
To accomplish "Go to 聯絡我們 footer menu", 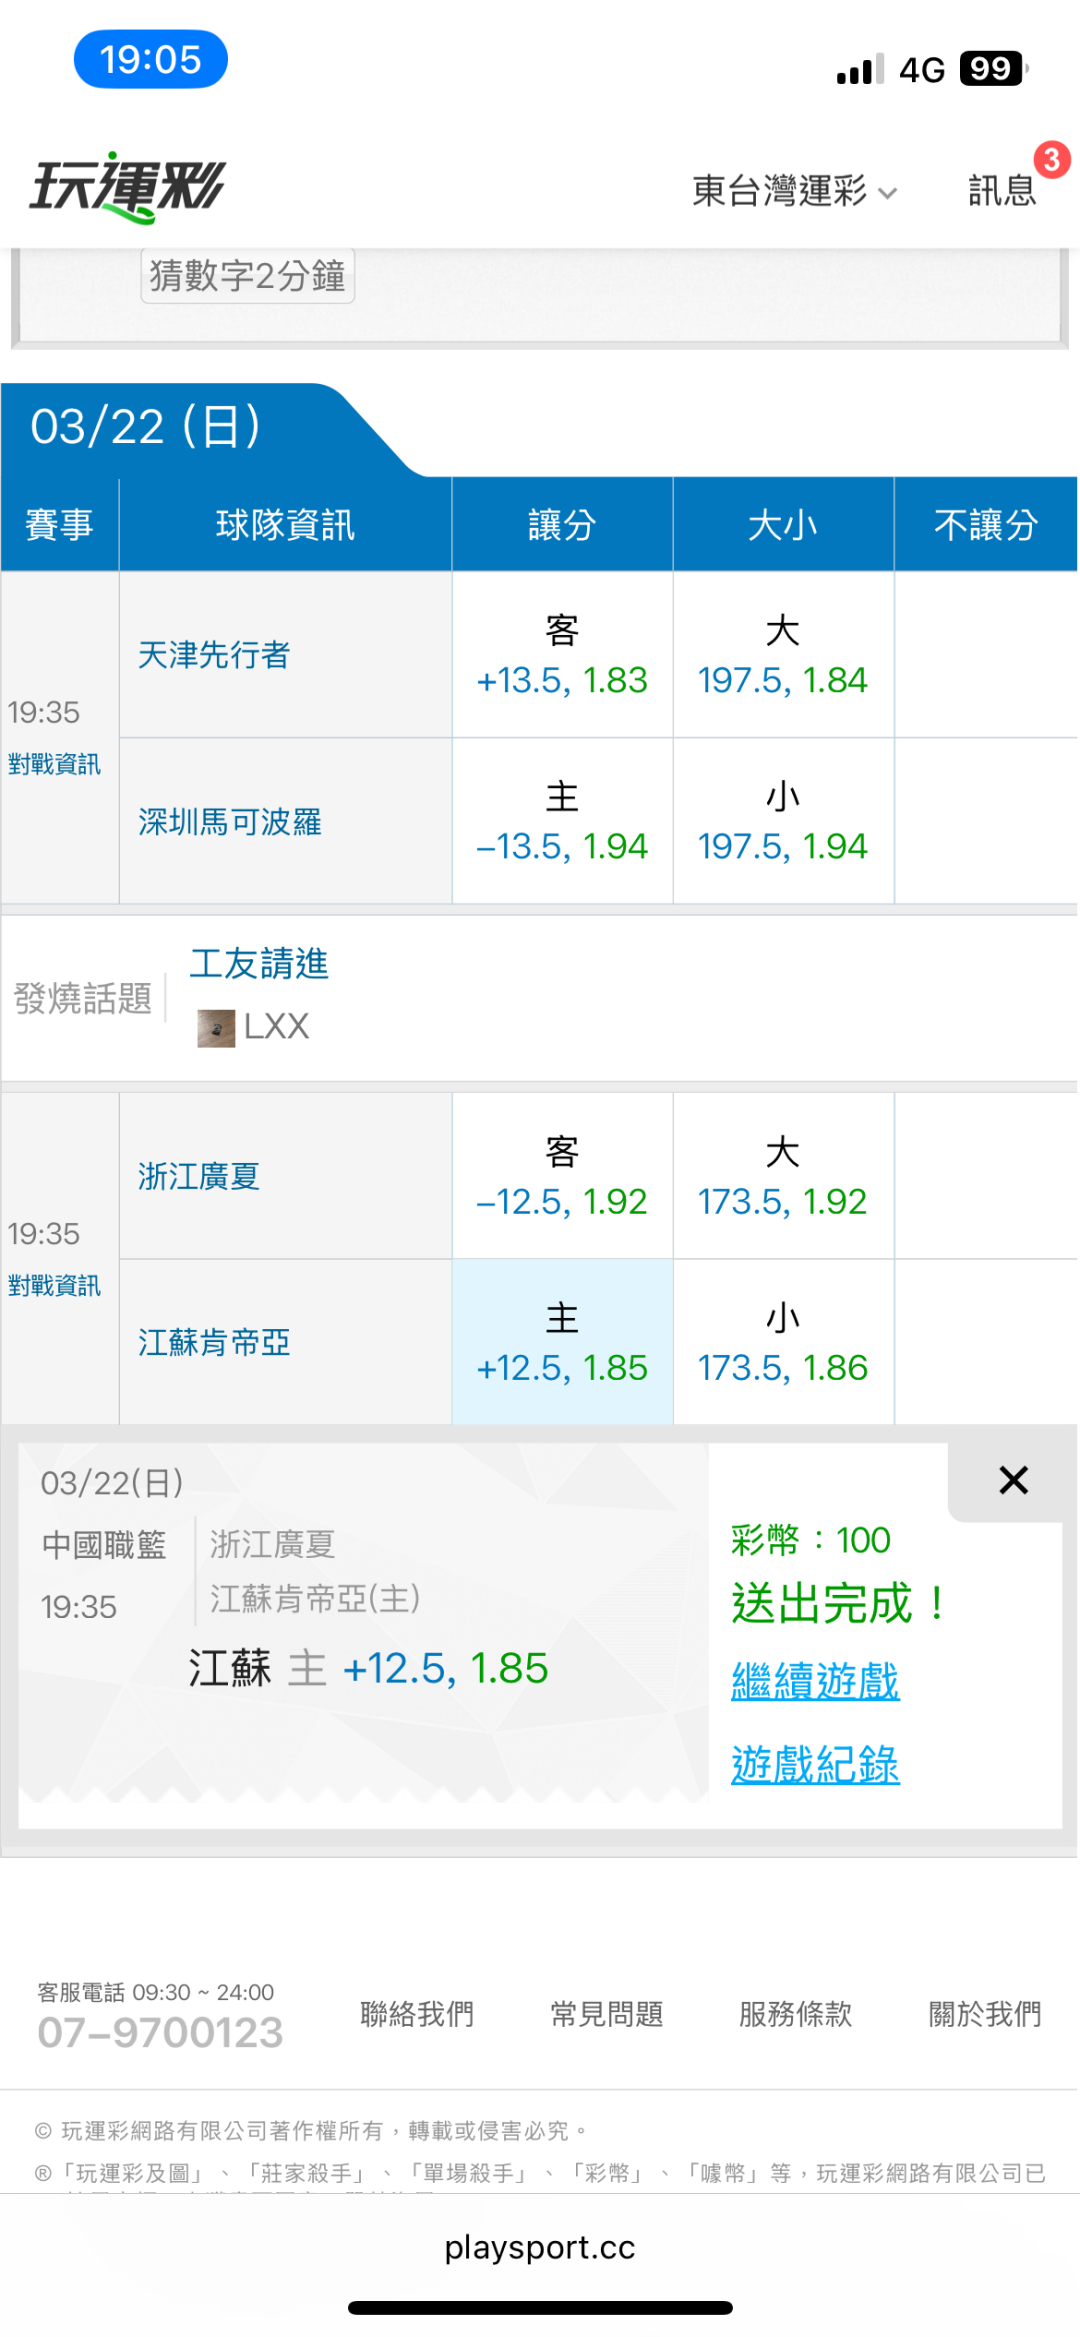I will pos(417,2014).
